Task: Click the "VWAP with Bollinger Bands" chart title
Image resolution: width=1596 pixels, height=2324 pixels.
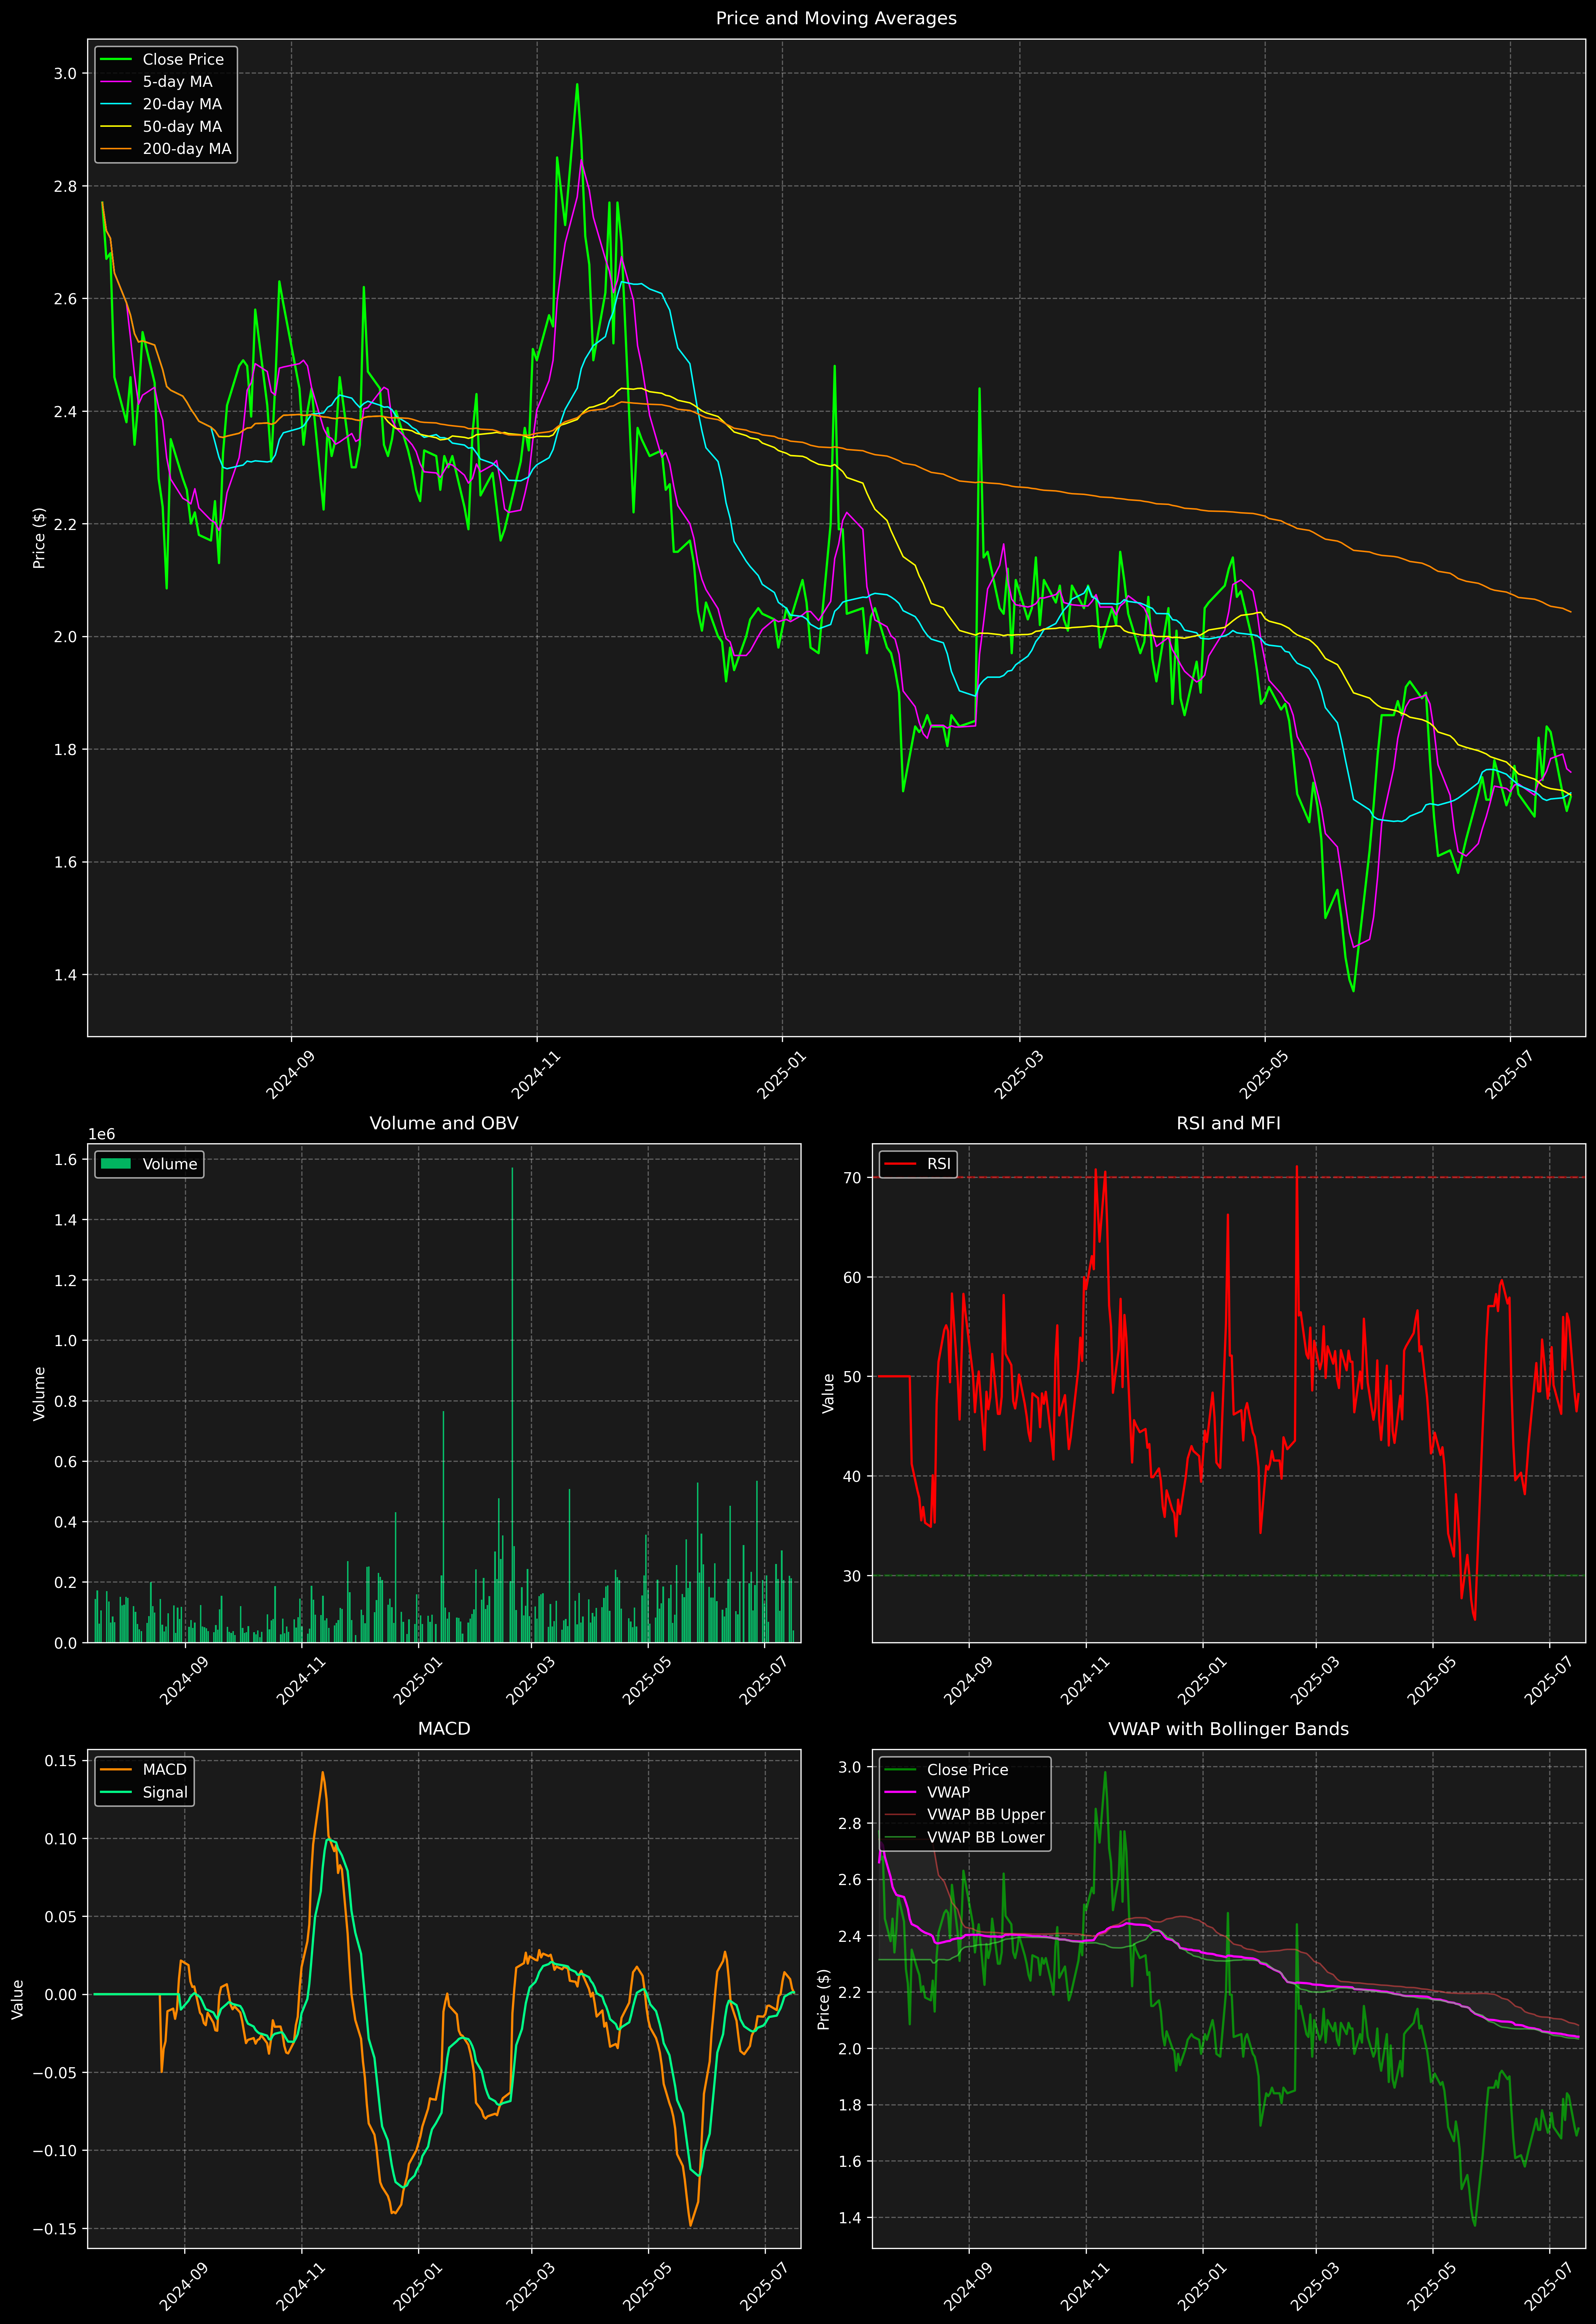Action: coord(1228,1729)
